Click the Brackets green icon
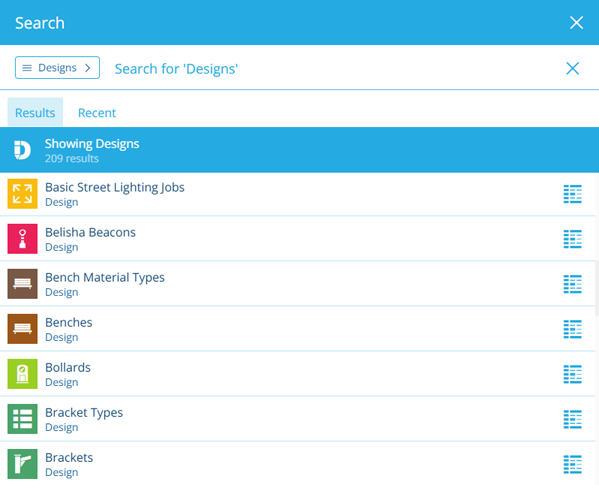The image size is (599, 485). (23, 464)
